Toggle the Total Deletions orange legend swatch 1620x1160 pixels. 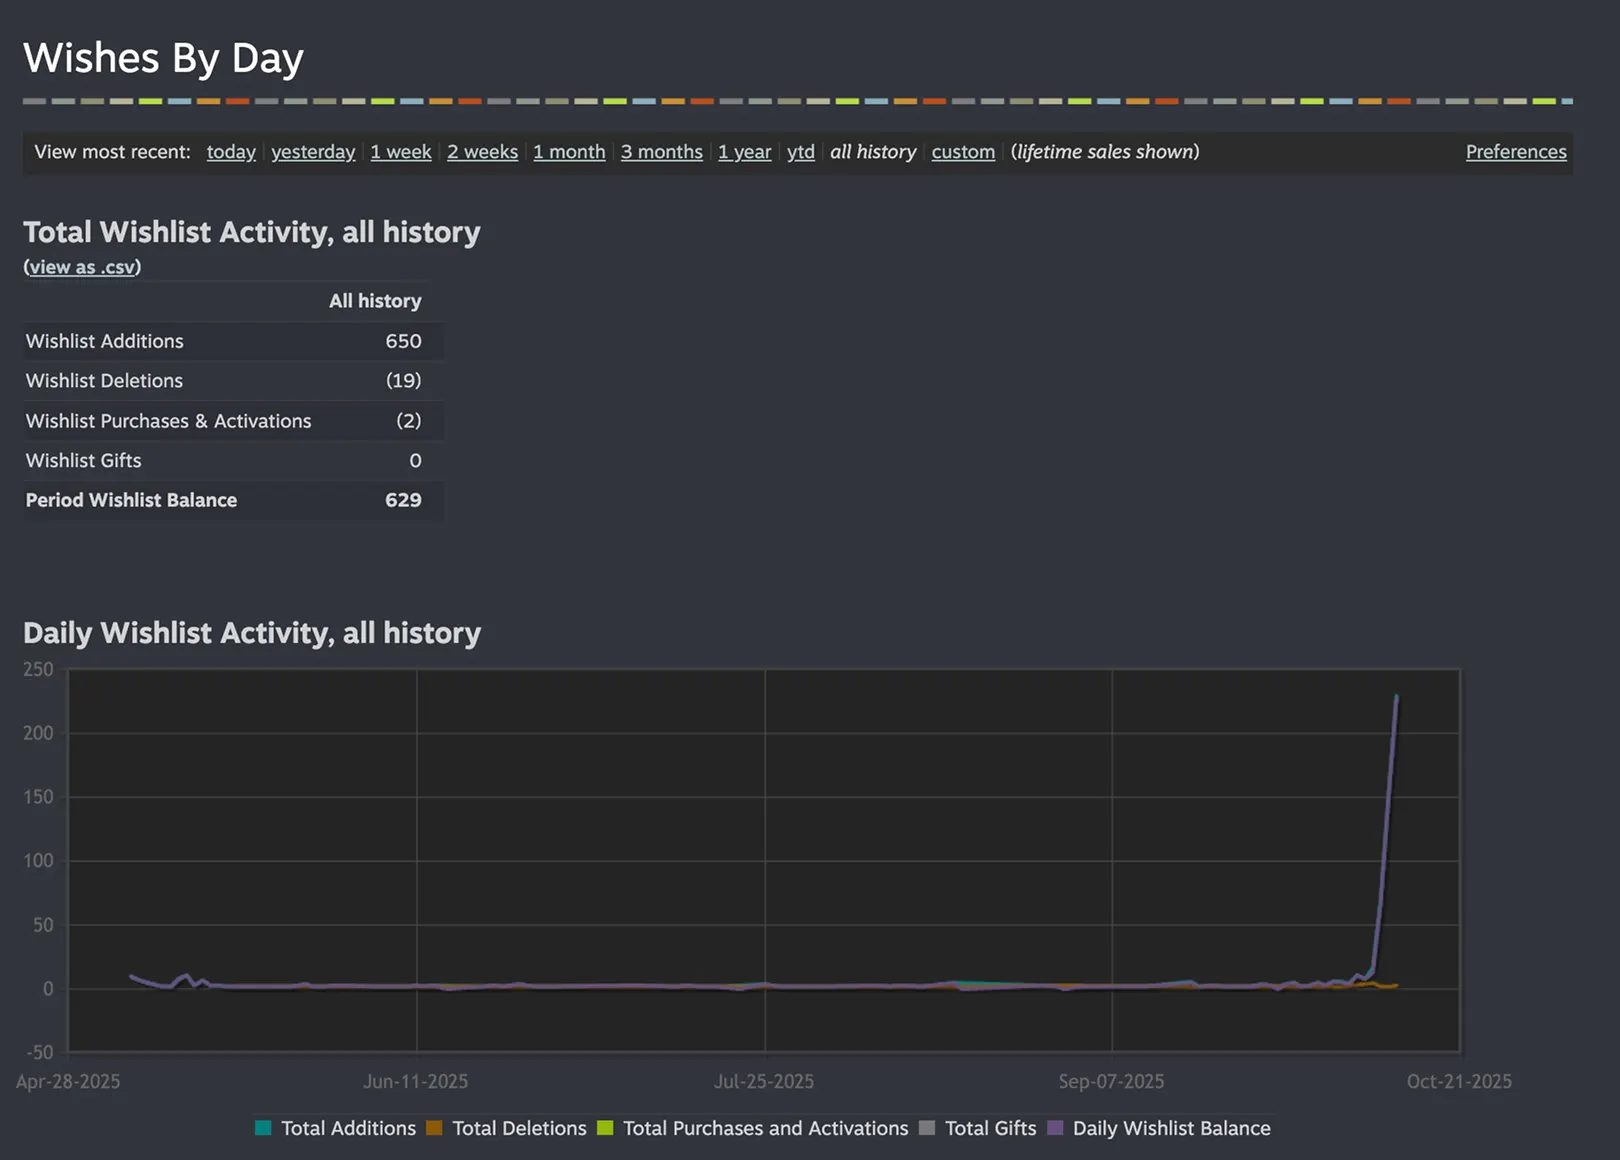[x=434, y=1128]
